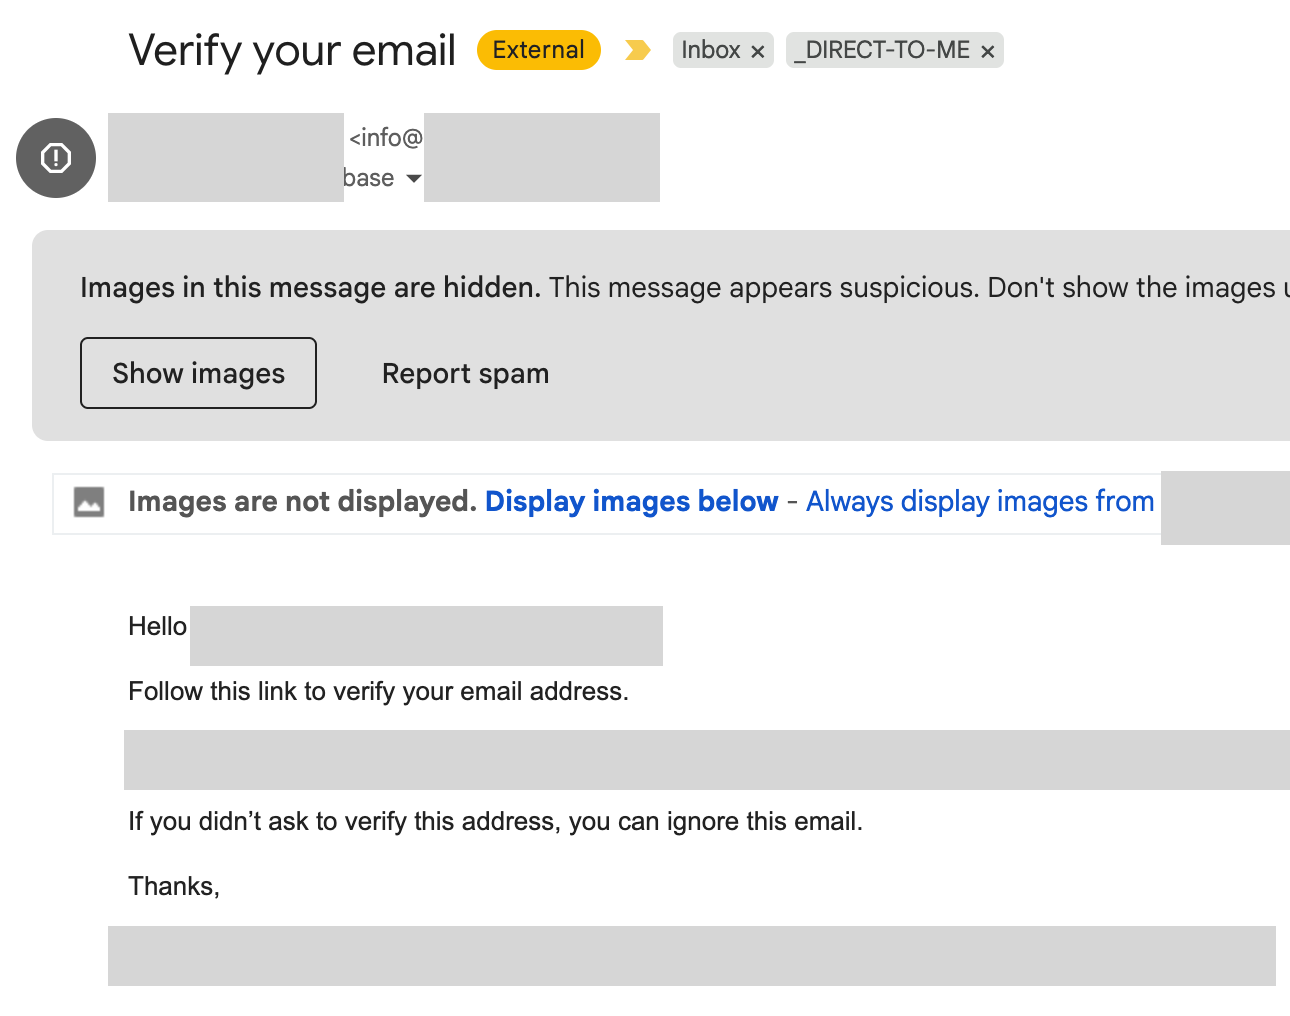The height and width of the screenshot is (1016, 1290).
Task: Click 'Always display images from' link
Action: (x=980, y=501)
